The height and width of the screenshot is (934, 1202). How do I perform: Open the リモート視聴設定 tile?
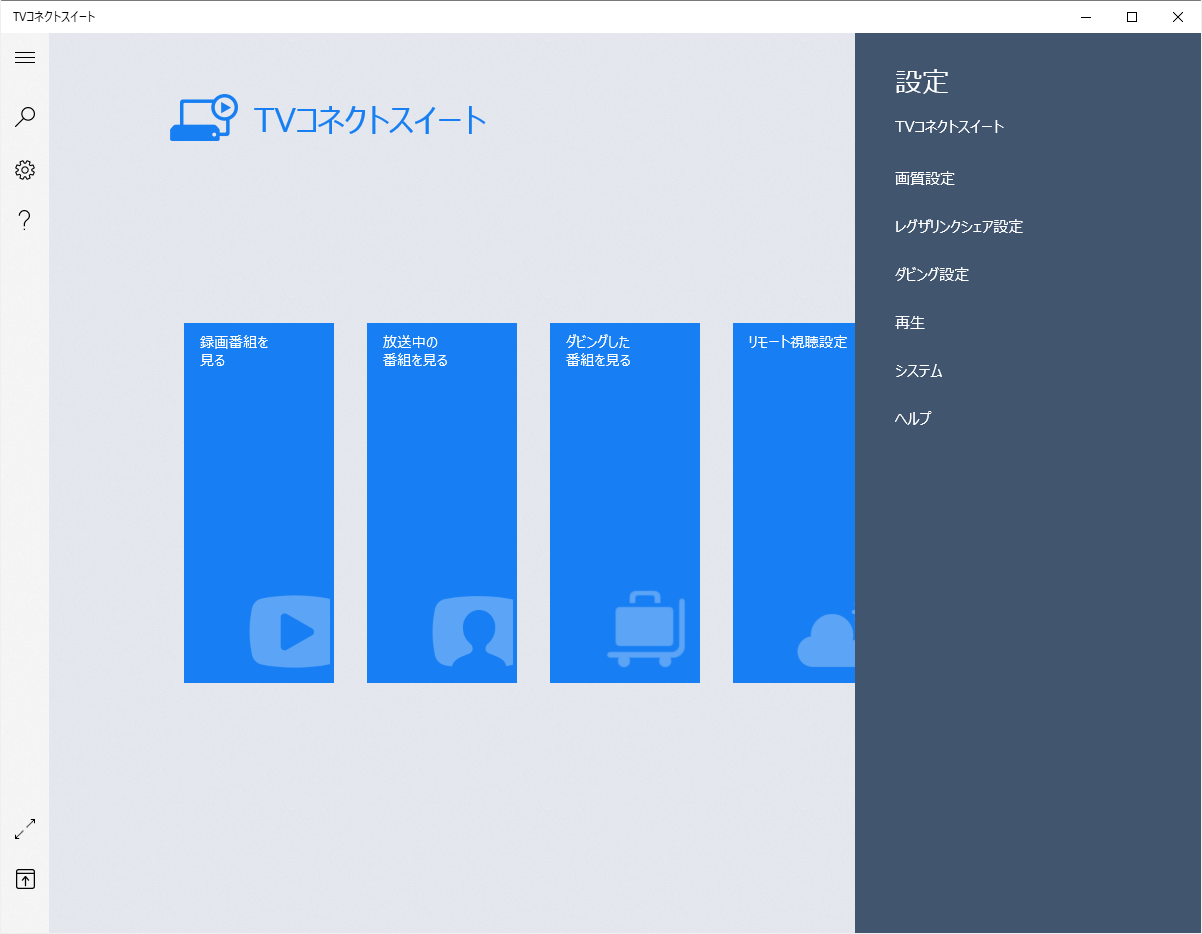794,503
